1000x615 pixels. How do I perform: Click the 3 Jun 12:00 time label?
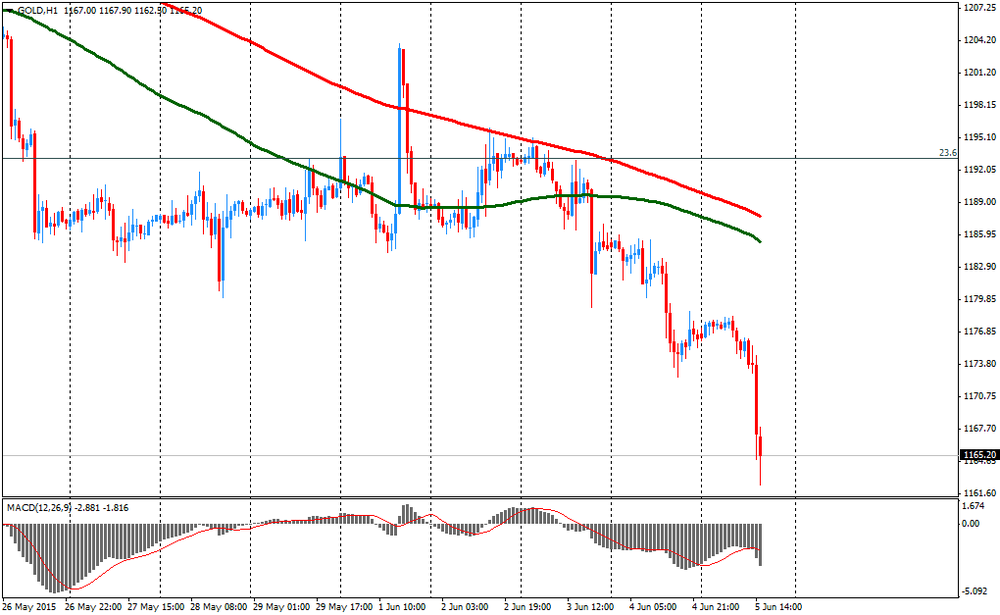click(591, 607)
